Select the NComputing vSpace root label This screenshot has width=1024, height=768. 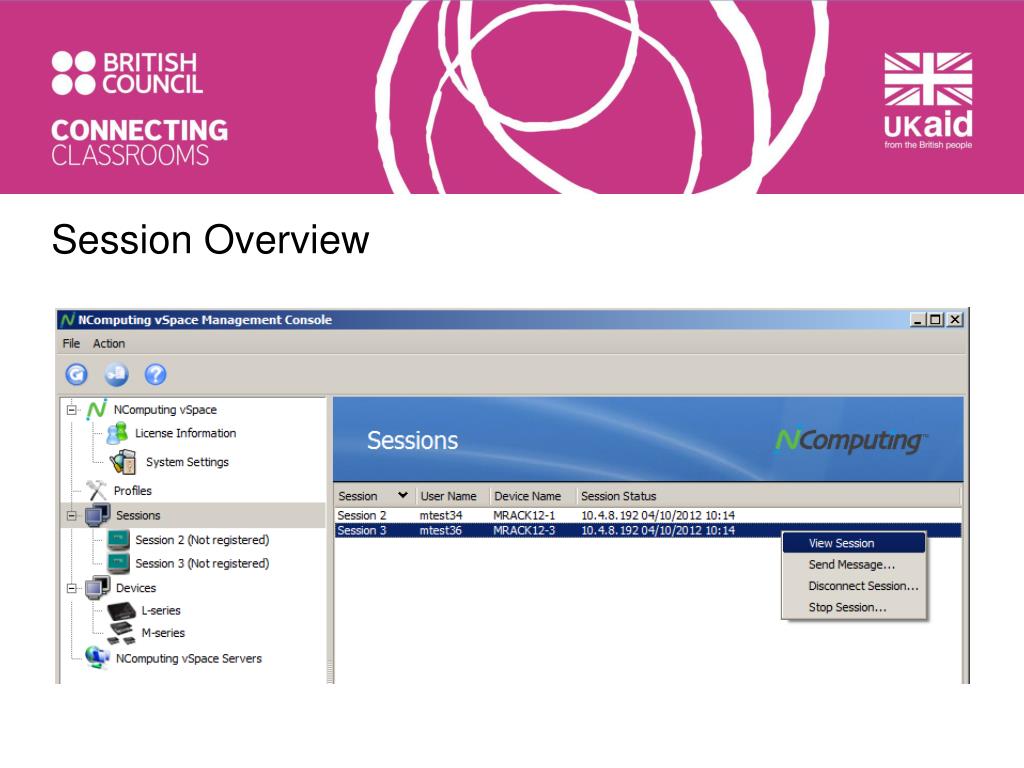click(165, 409)
